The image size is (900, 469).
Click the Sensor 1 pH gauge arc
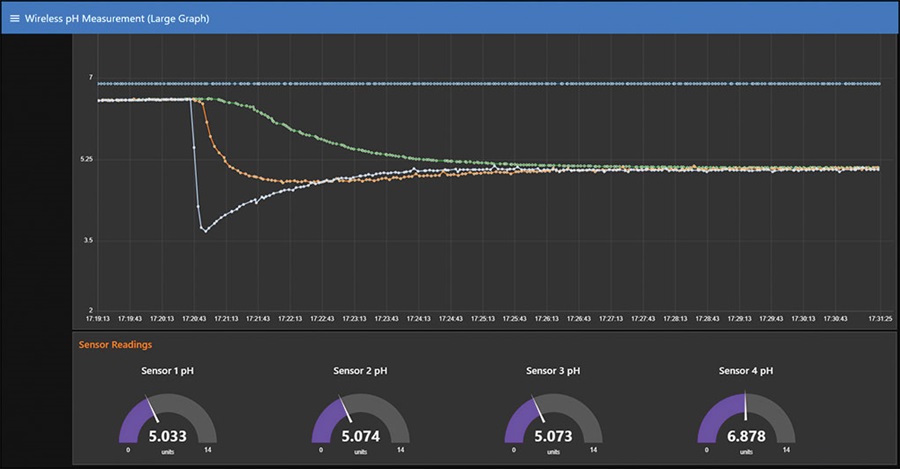click(x=130, y=417)
